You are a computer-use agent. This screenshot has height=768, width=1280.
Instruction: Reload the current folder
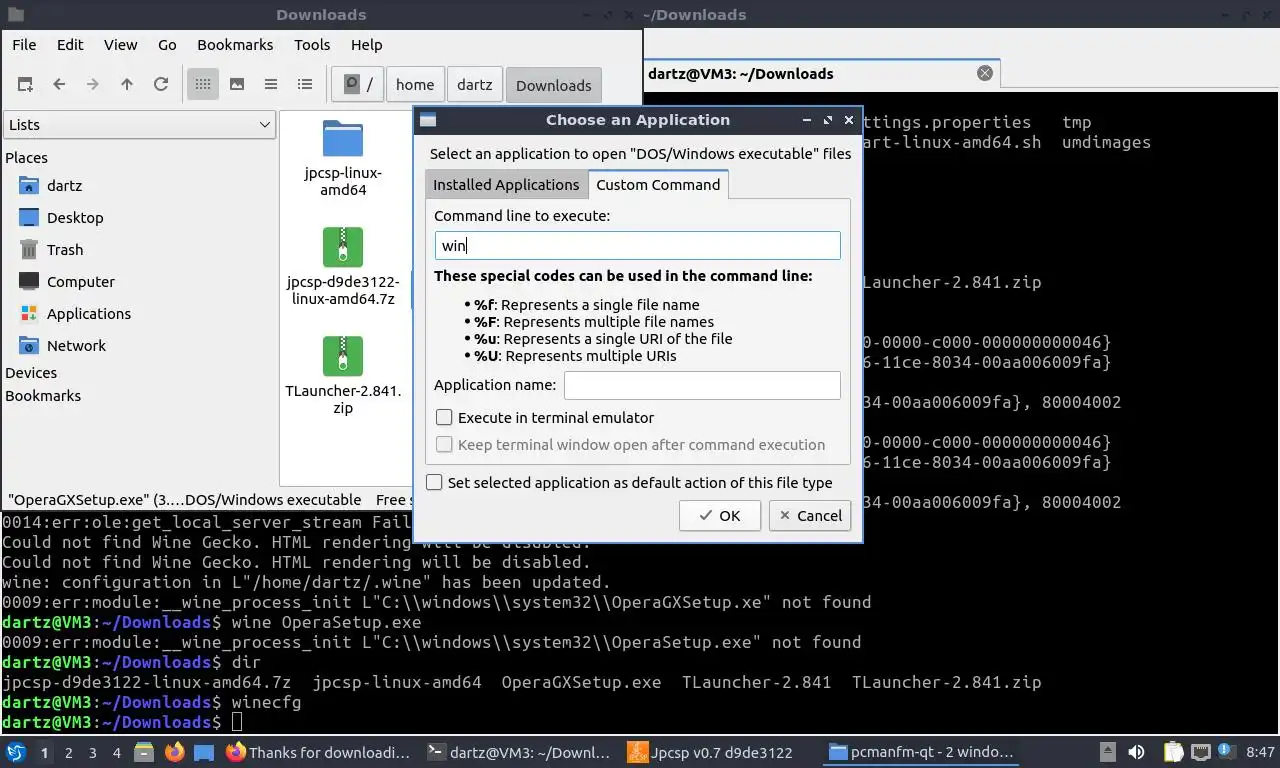coord(161,85)
